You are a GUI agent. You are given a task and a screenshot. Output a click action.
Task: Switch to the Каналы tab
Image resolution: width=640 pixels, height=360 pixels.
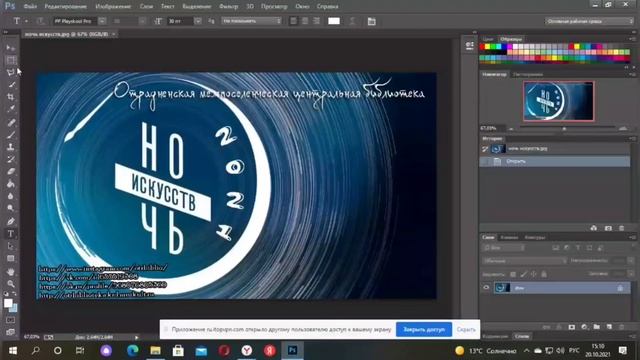(509, 238)
